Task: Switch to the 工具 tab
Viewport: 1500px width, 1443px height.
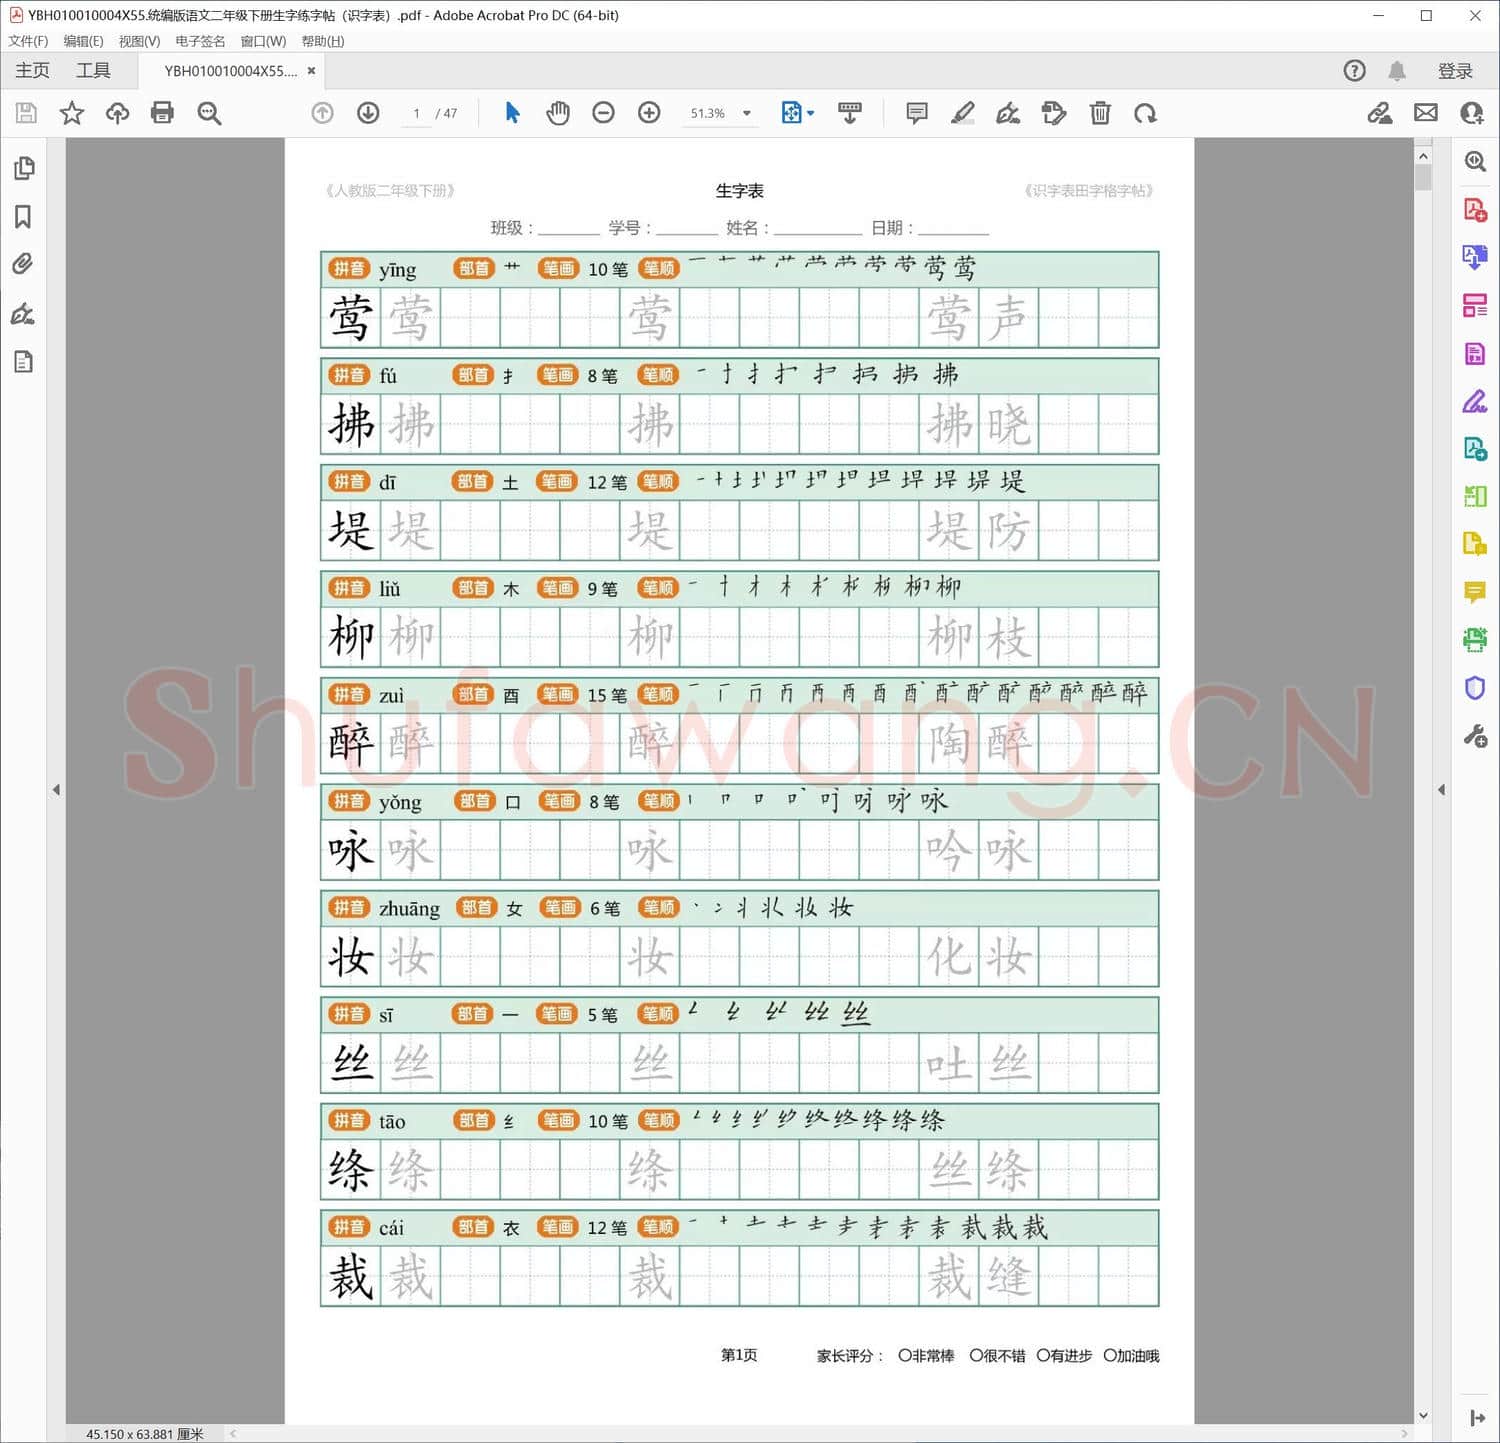Action: tap(93, 70)
